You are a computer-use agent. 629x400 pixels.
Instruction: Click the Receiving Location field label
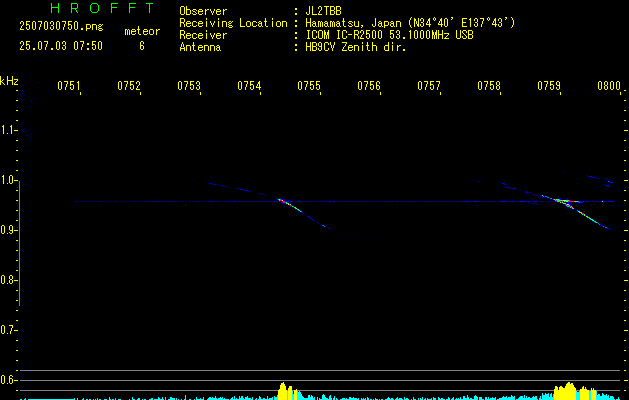point(233,23)
